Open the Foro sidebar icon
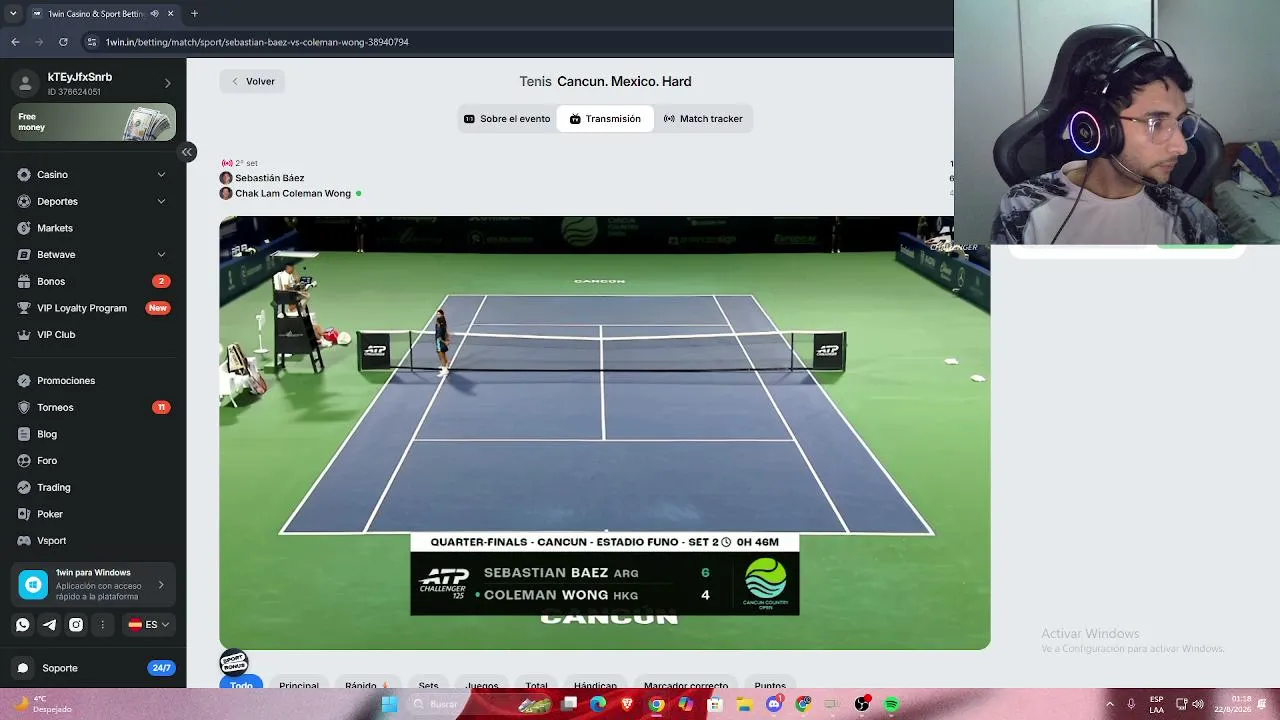 tap(24, 461)
